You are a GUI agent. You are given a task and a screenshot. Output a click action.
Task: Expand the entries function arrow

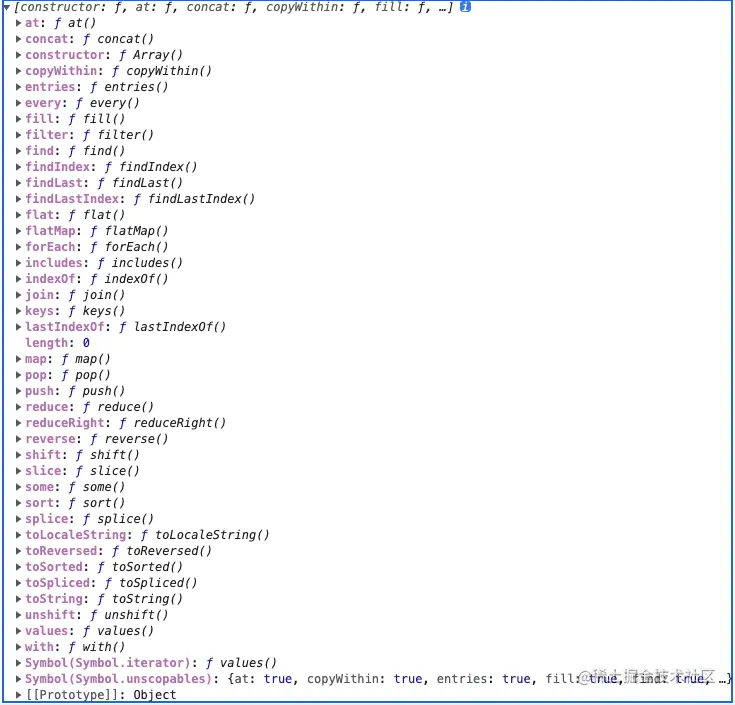click(x=18, y=87)
